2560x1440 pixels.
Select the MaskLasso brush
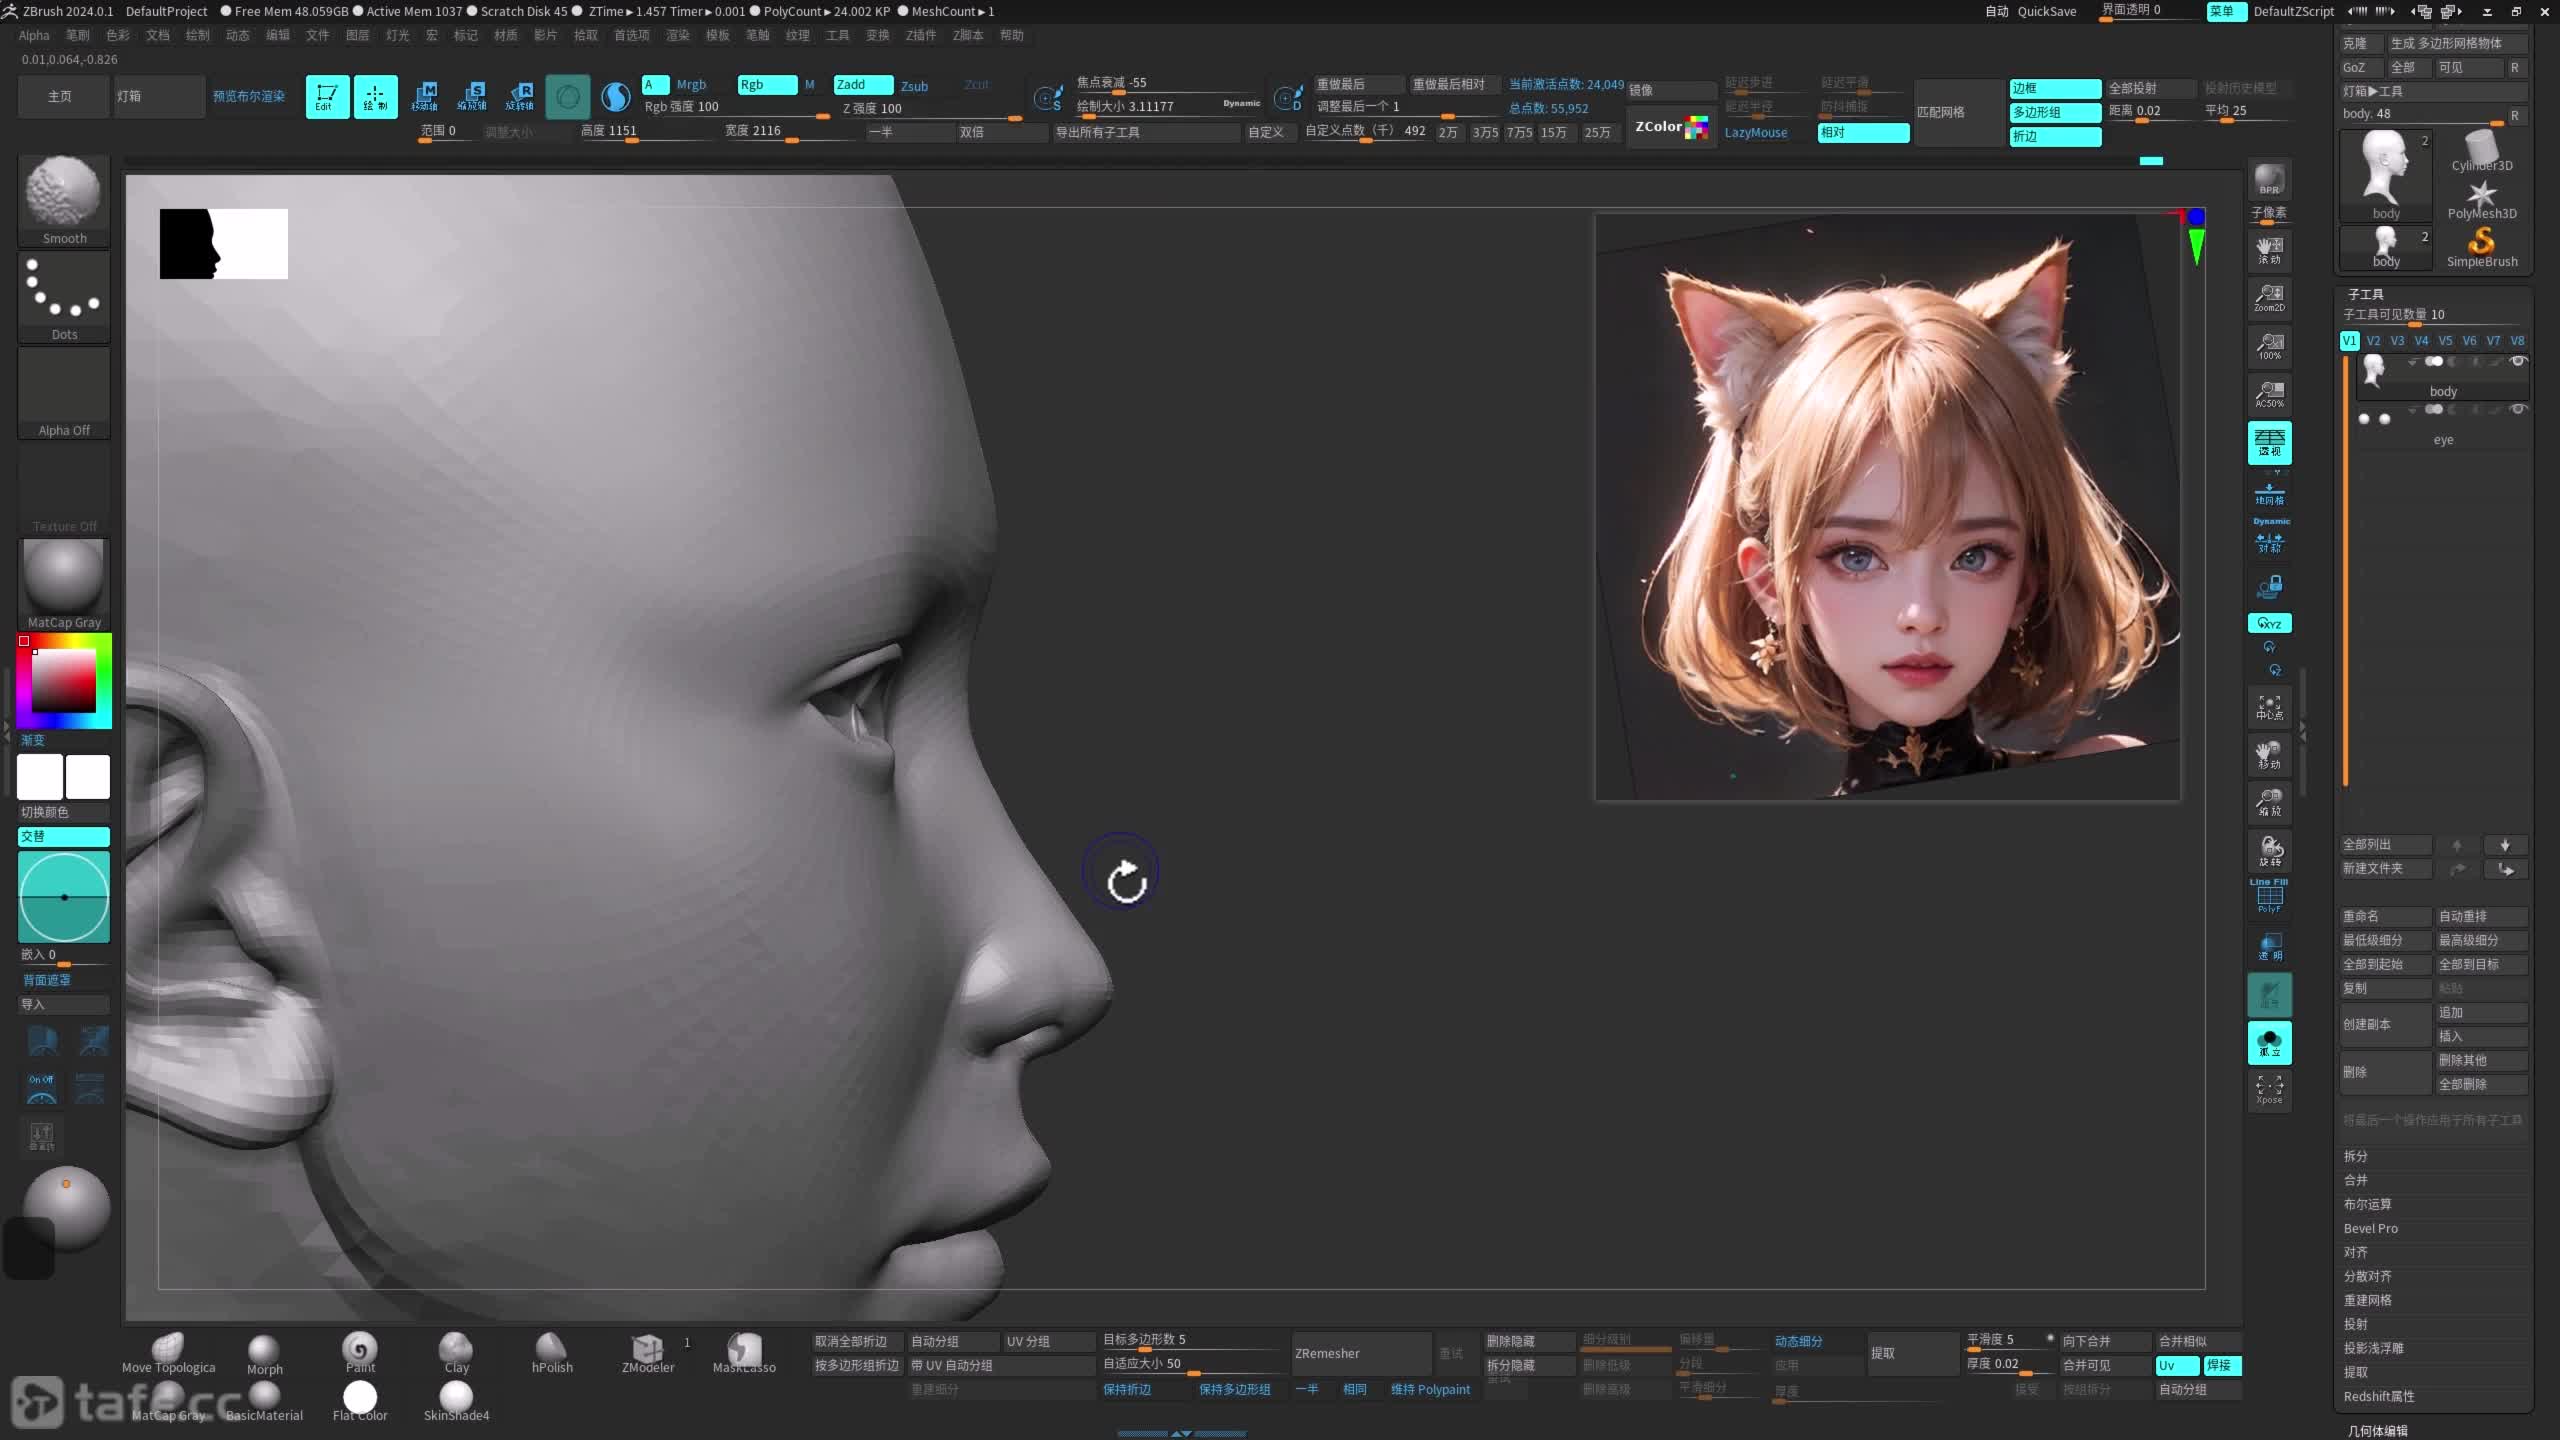click(744, 1353)
